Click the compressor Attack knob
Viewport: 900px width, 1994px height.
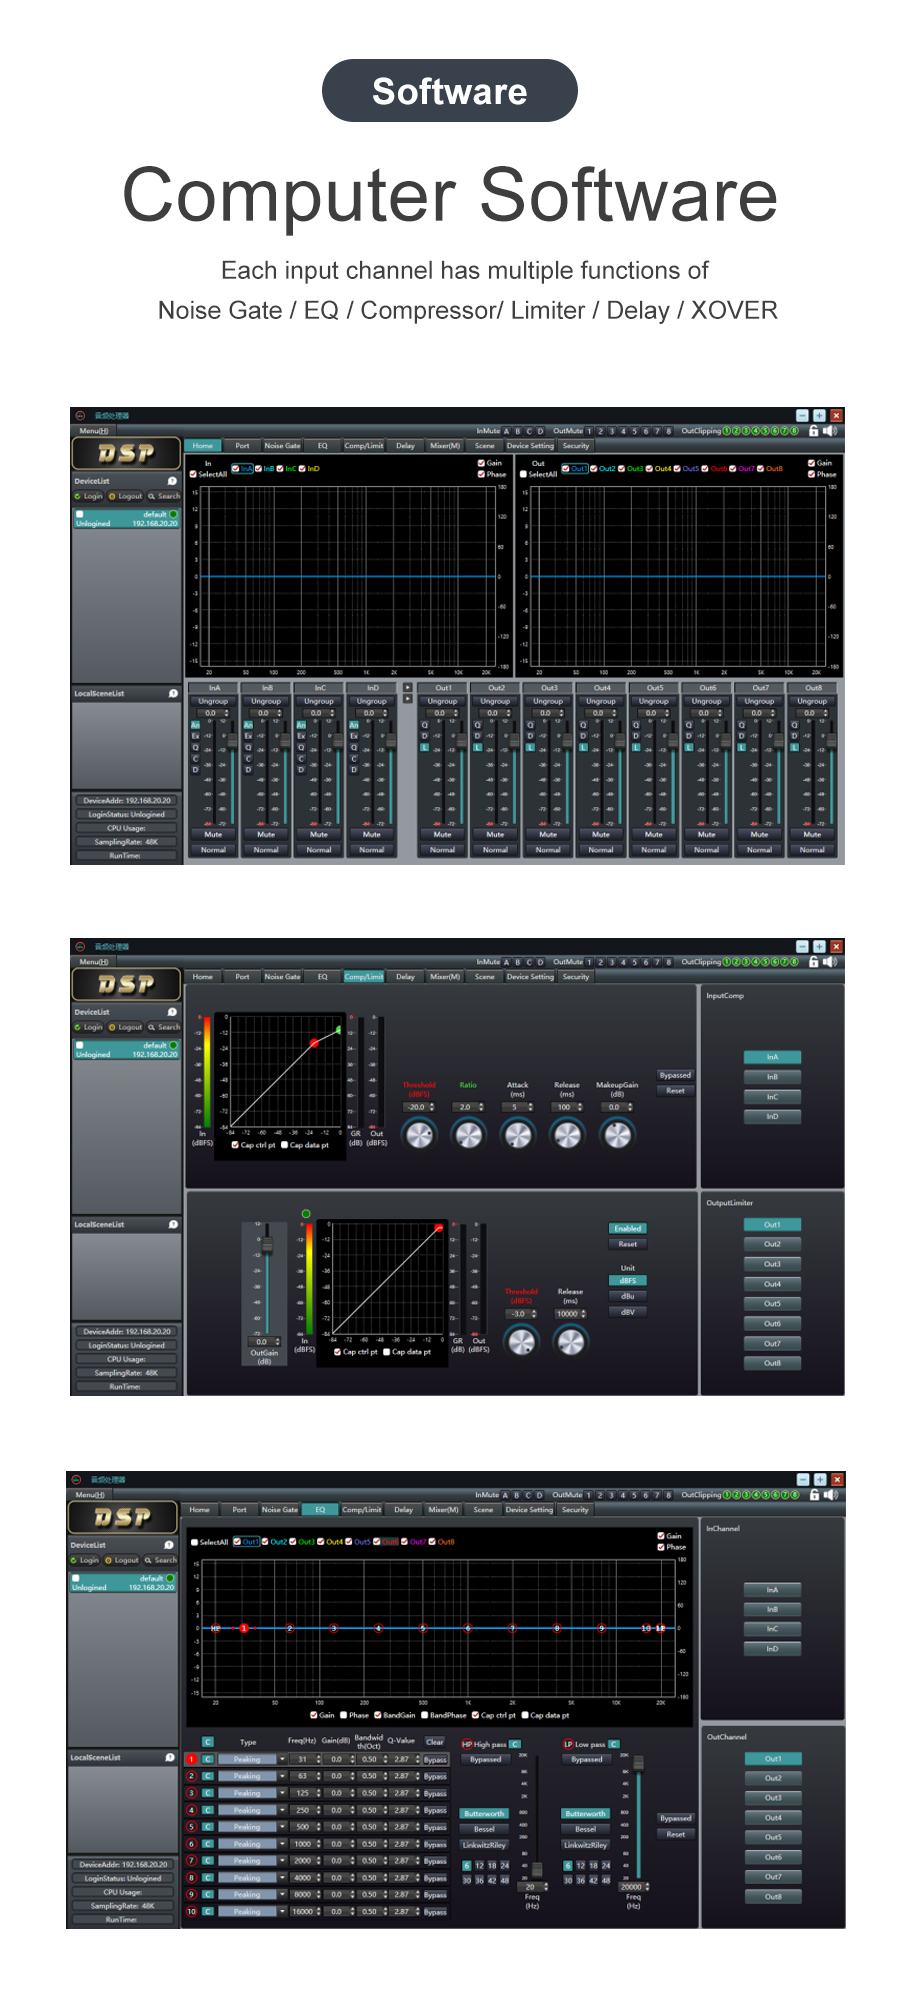tap(517, 1134)
